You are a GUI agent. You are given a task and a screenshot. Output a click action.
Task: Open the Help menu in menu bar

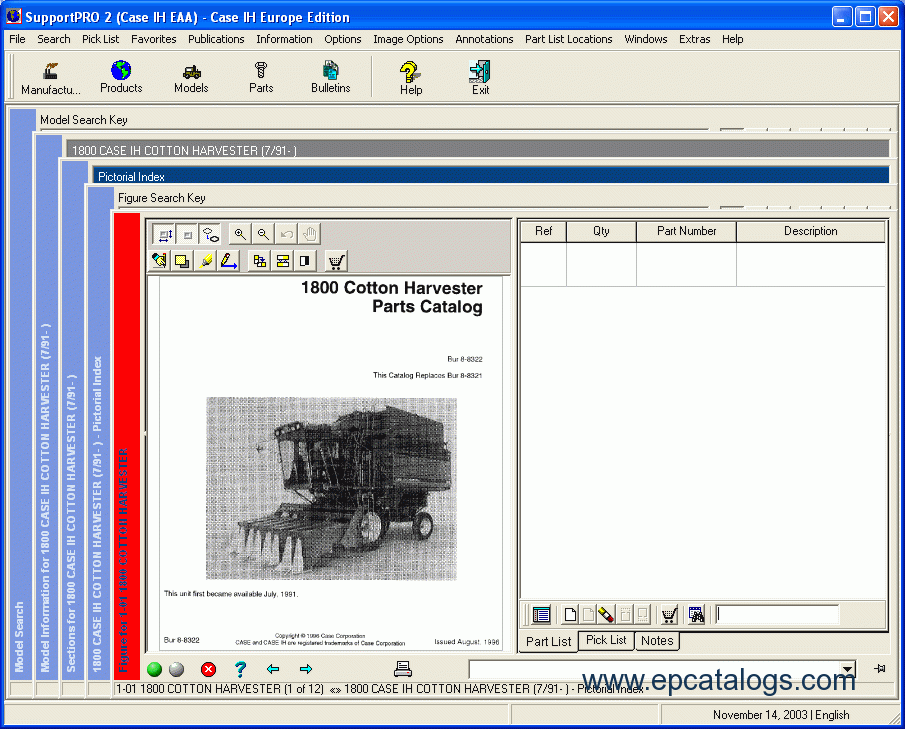tap(732, 39)
